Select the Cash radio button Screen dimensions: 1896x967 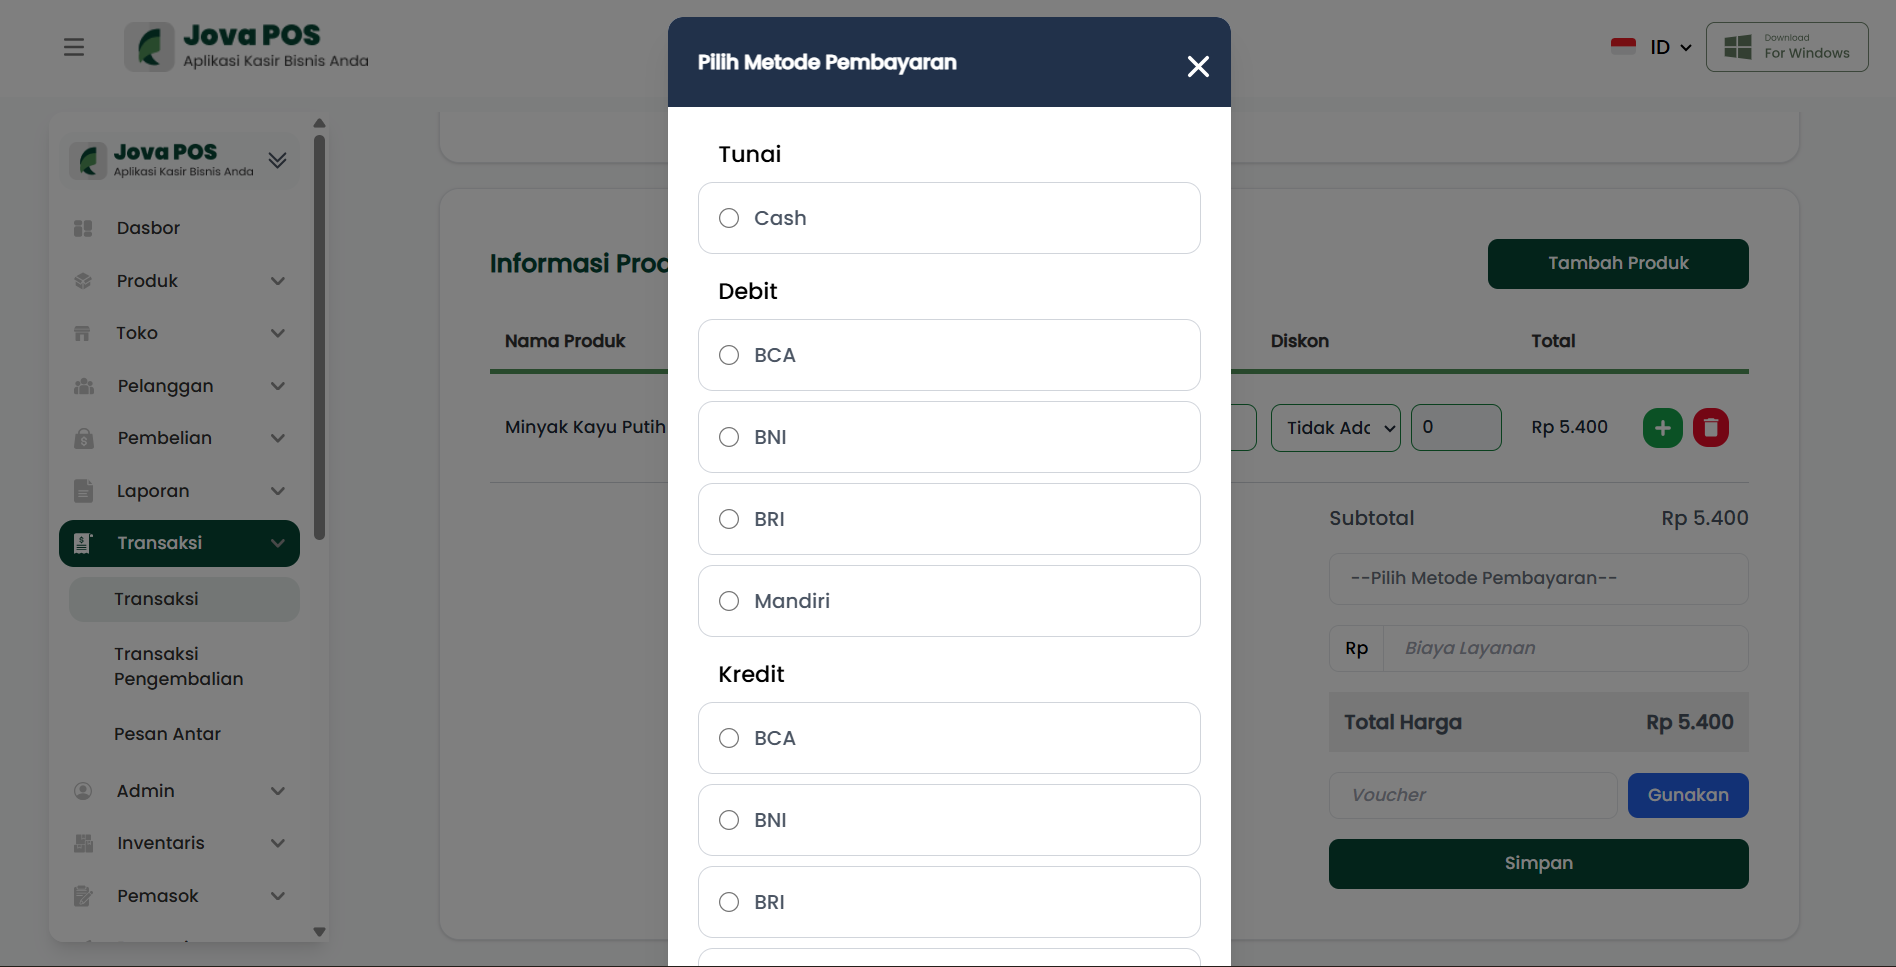click(x=729, y=218)
